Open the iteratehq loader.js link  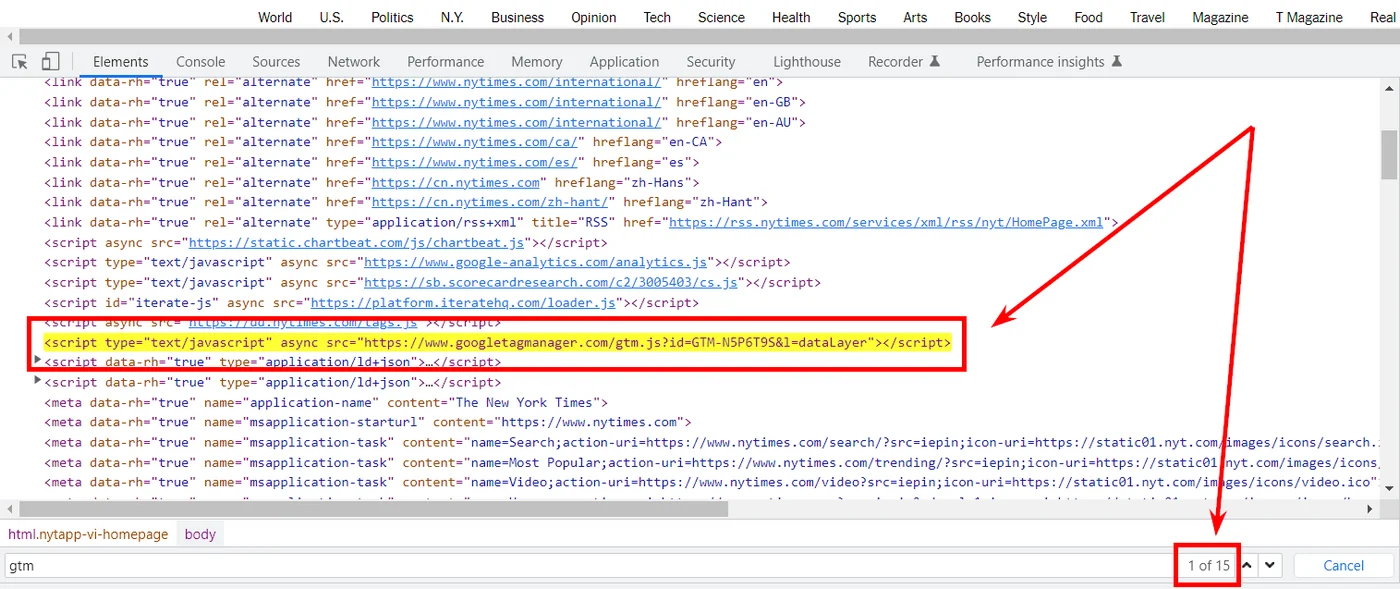[463, 302]
